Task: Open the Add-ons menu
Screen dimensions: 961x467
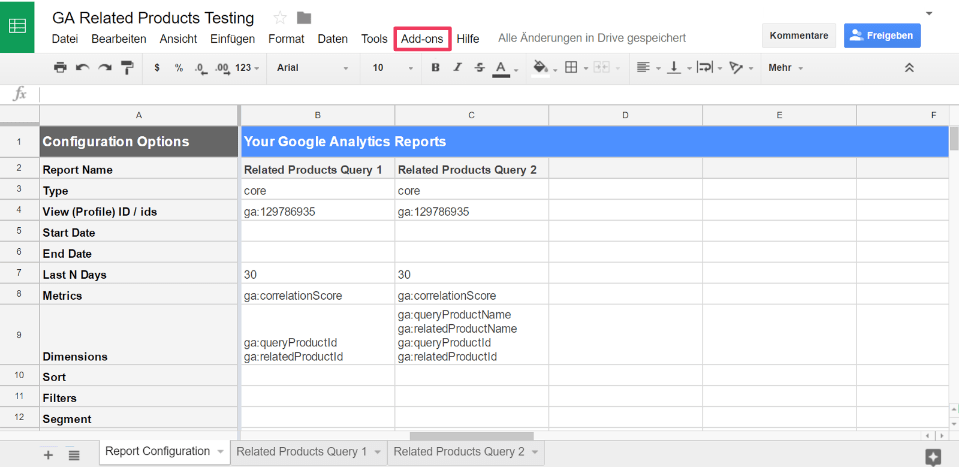Action: [x=421, y=39]
